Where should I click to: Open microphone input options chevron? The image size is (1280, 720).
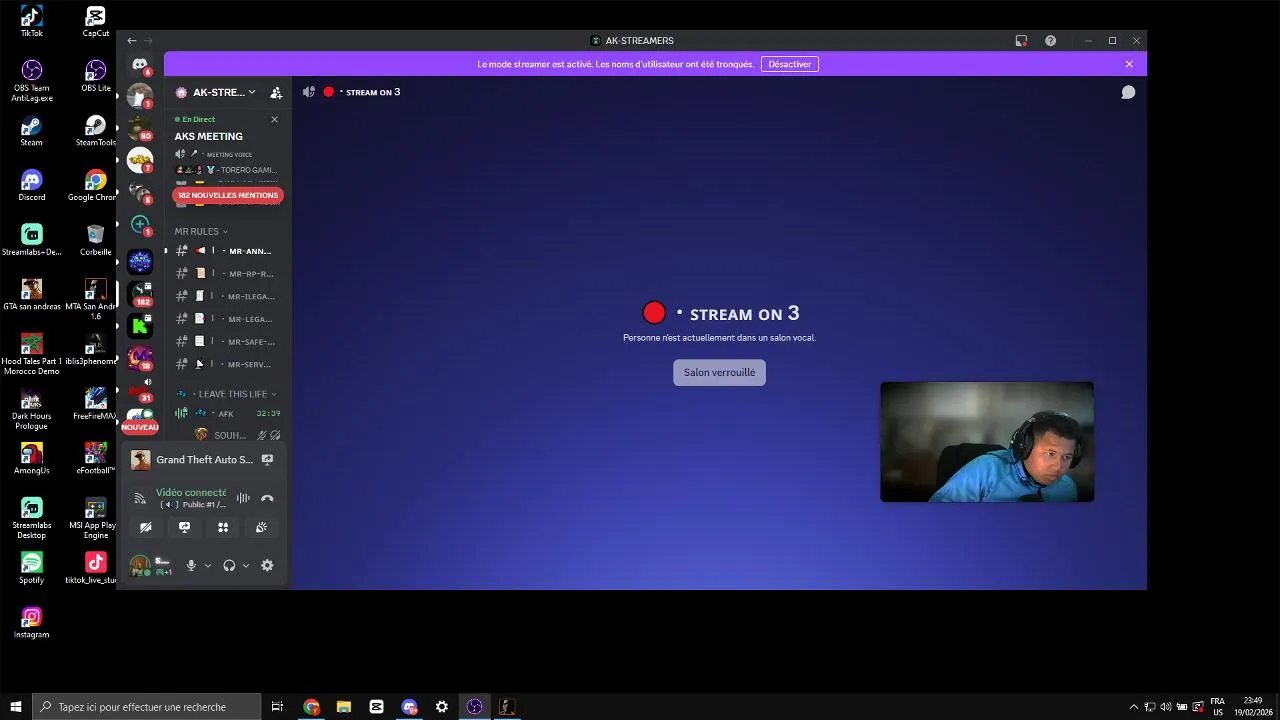click(x=208, y=565)
